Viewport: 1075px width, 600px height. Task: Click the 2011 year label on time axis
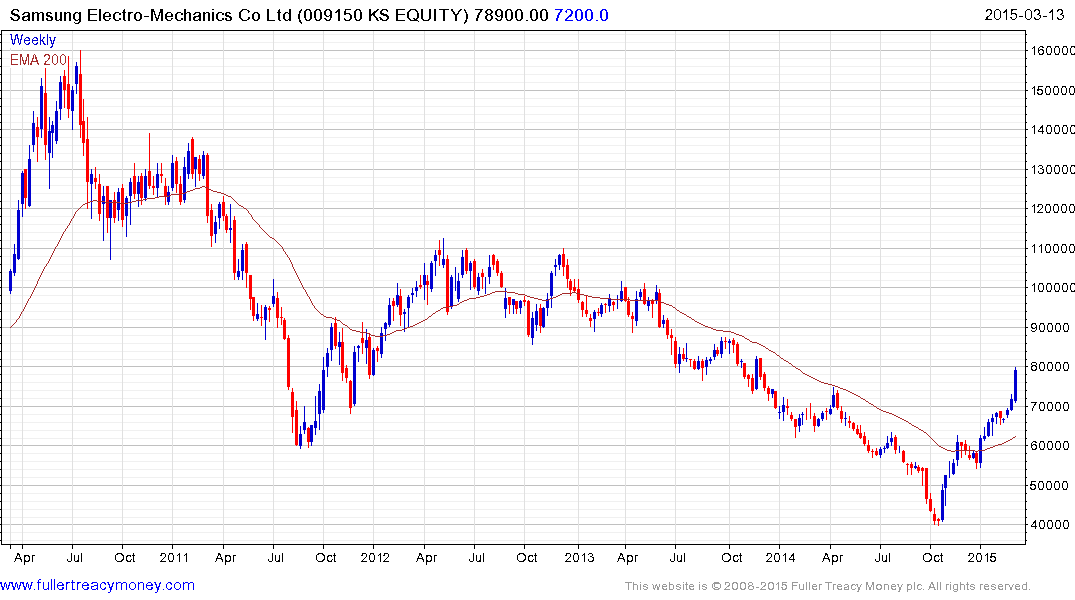[173, 557]
